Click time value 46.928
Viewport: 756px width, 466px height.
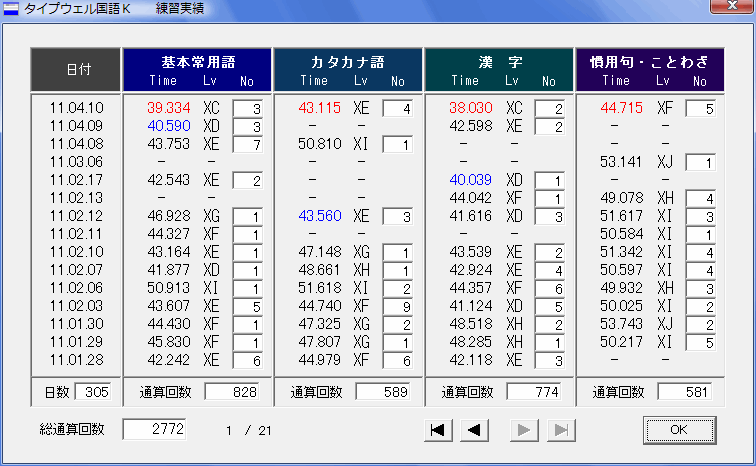(x=169, y=216)
